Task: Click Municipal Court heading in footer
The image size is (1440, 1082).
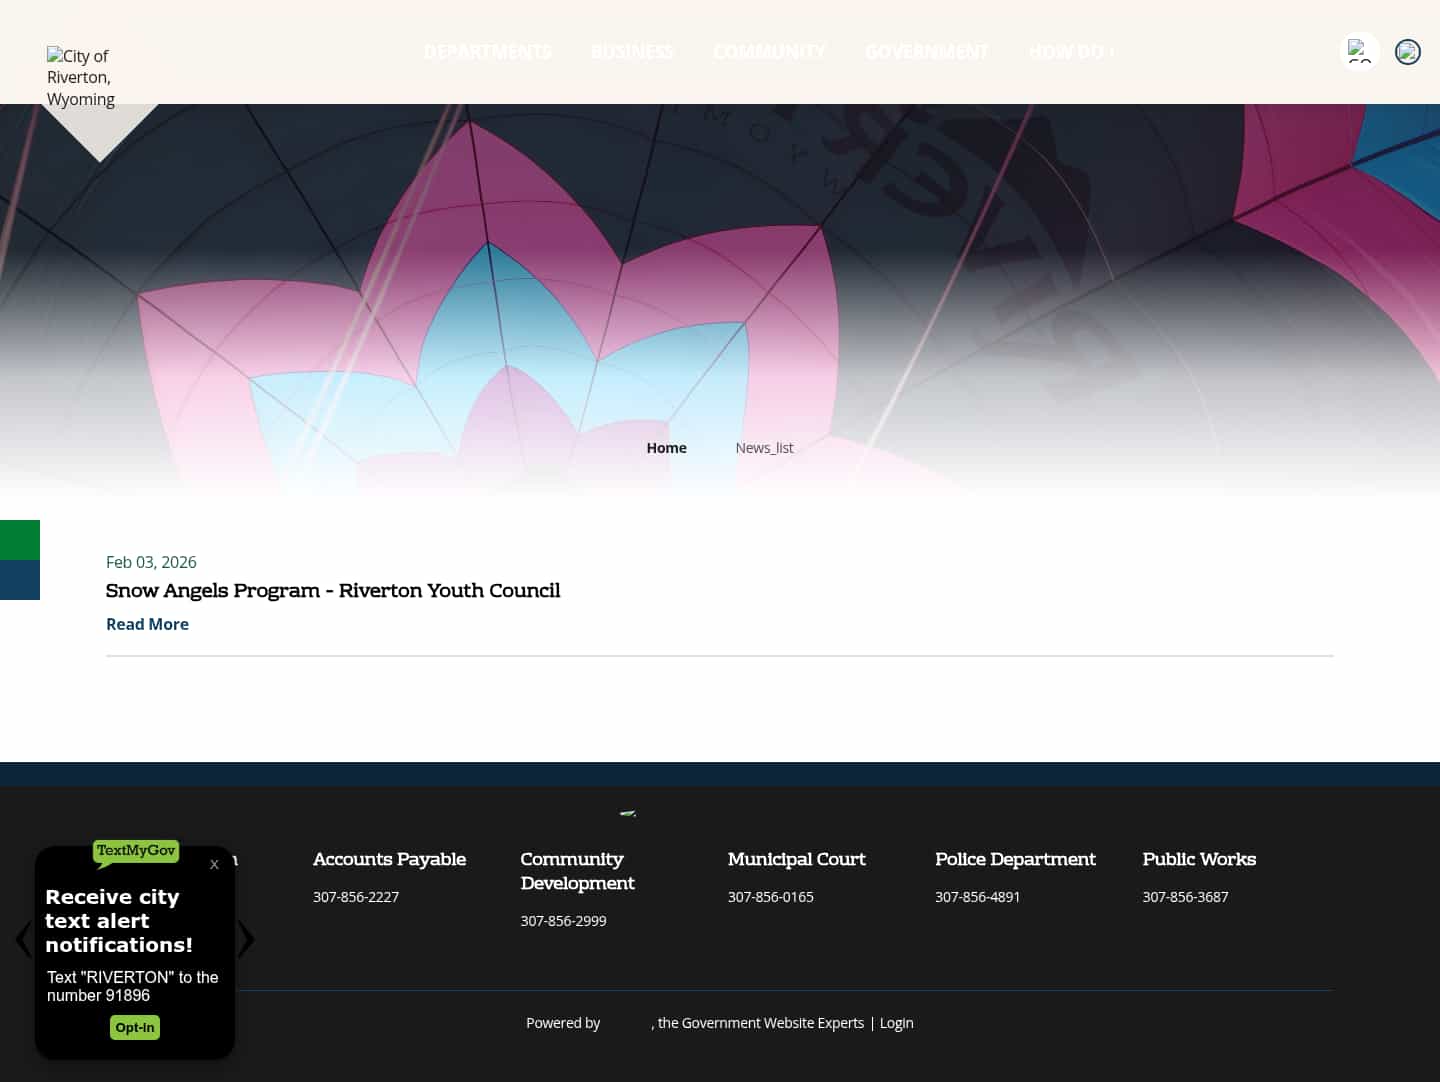Action: pyautogui.click(x=797, y=859)
